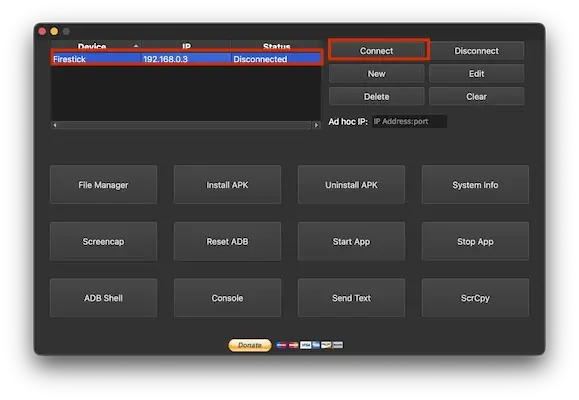Click the device list left scroll arrow
Screen dimensions: 579x400
click(55, 125)
